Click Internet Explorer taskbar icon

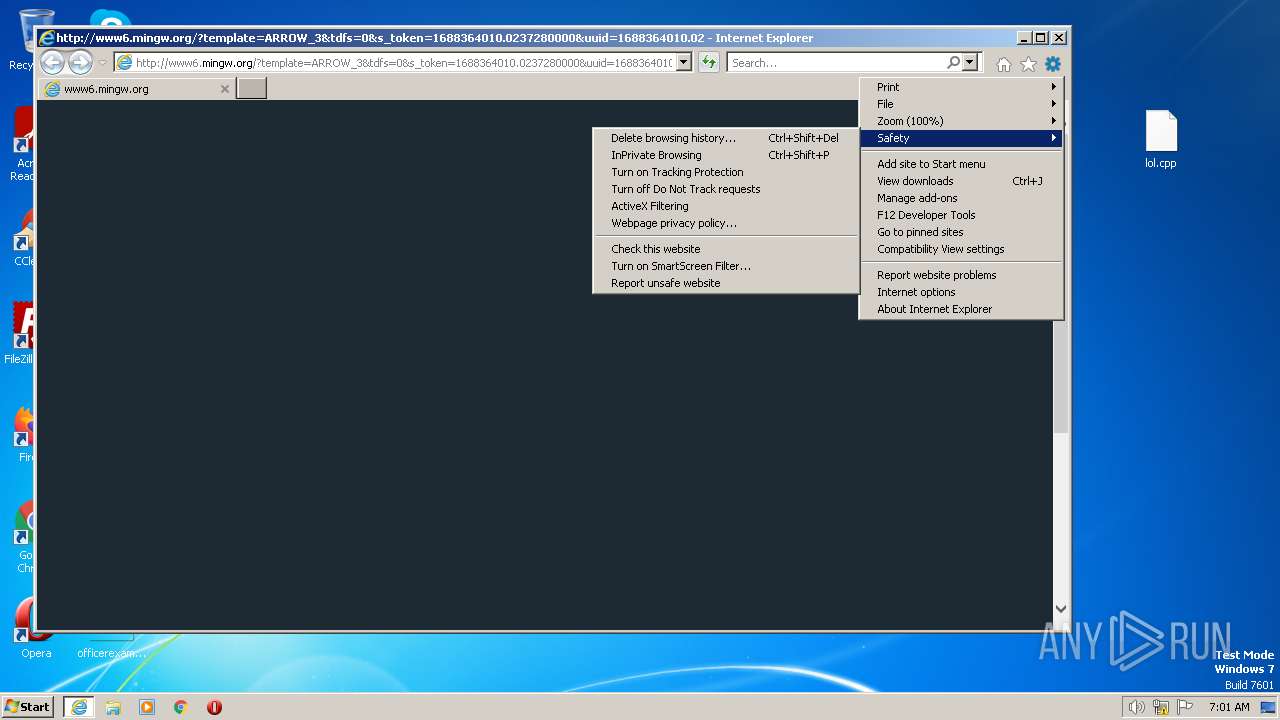79,707
